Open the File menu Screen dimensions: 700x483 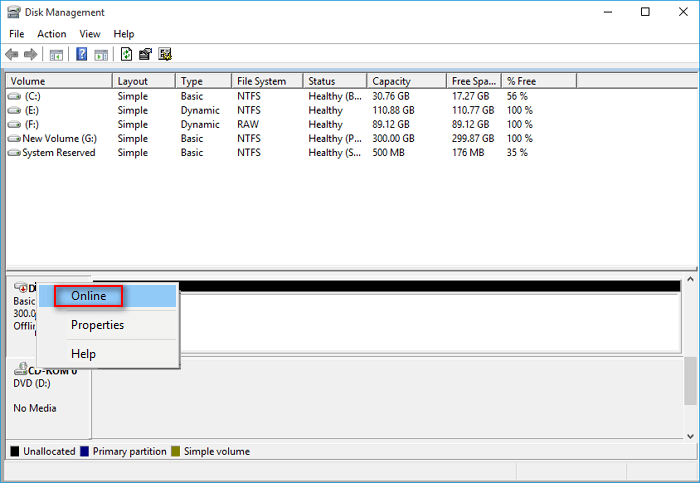[x=17, y=34]
